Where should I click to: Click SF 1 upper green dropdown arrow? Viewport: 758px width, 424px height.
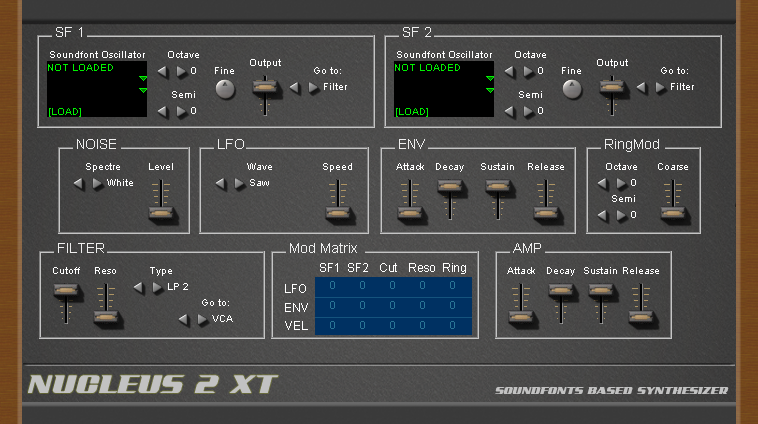143,78
